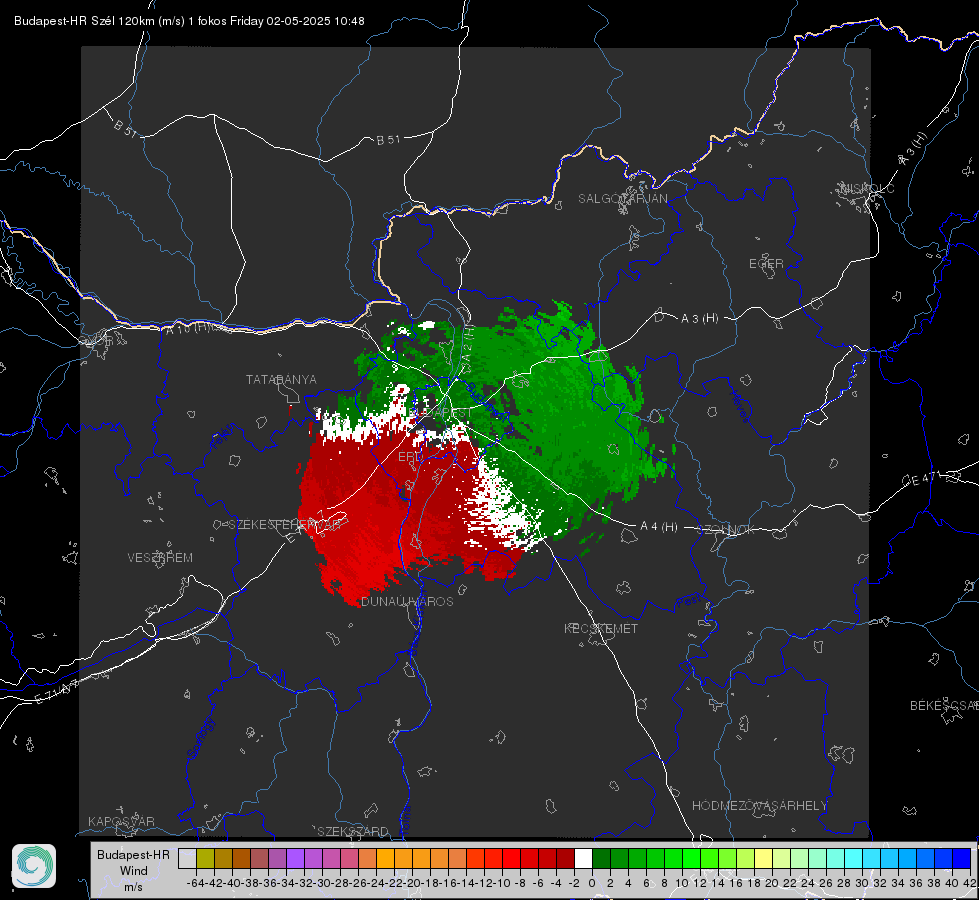
Task: Select the yellow swatch between 18 and 20
Action: [x=764, y=858]
